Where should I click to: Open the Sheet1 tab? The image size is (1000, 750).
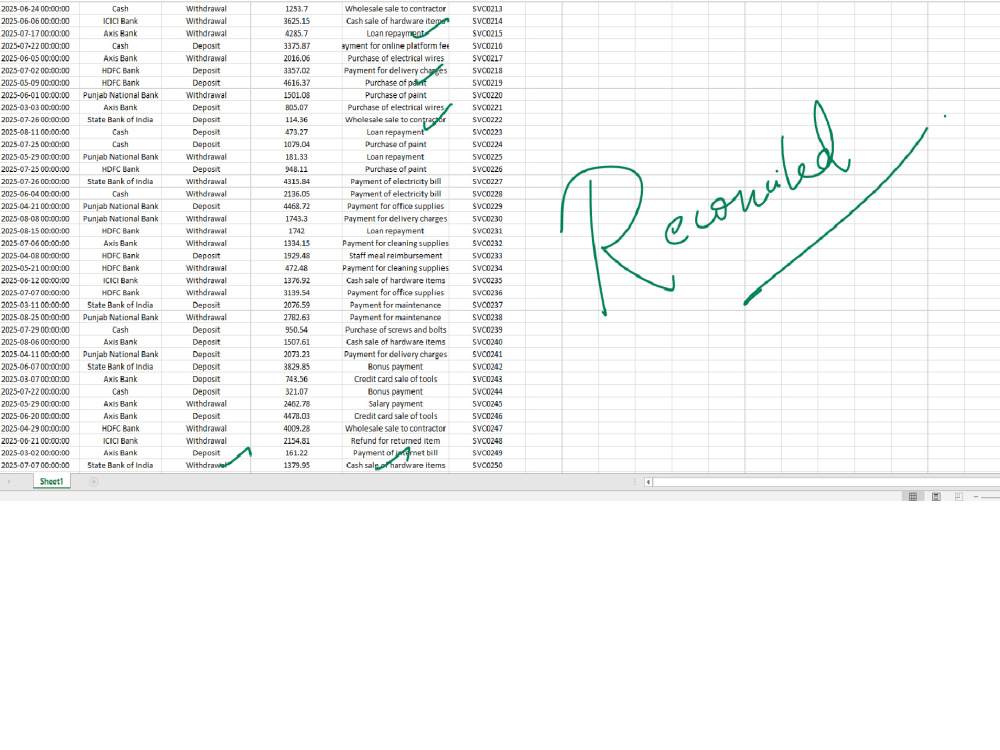52,482
